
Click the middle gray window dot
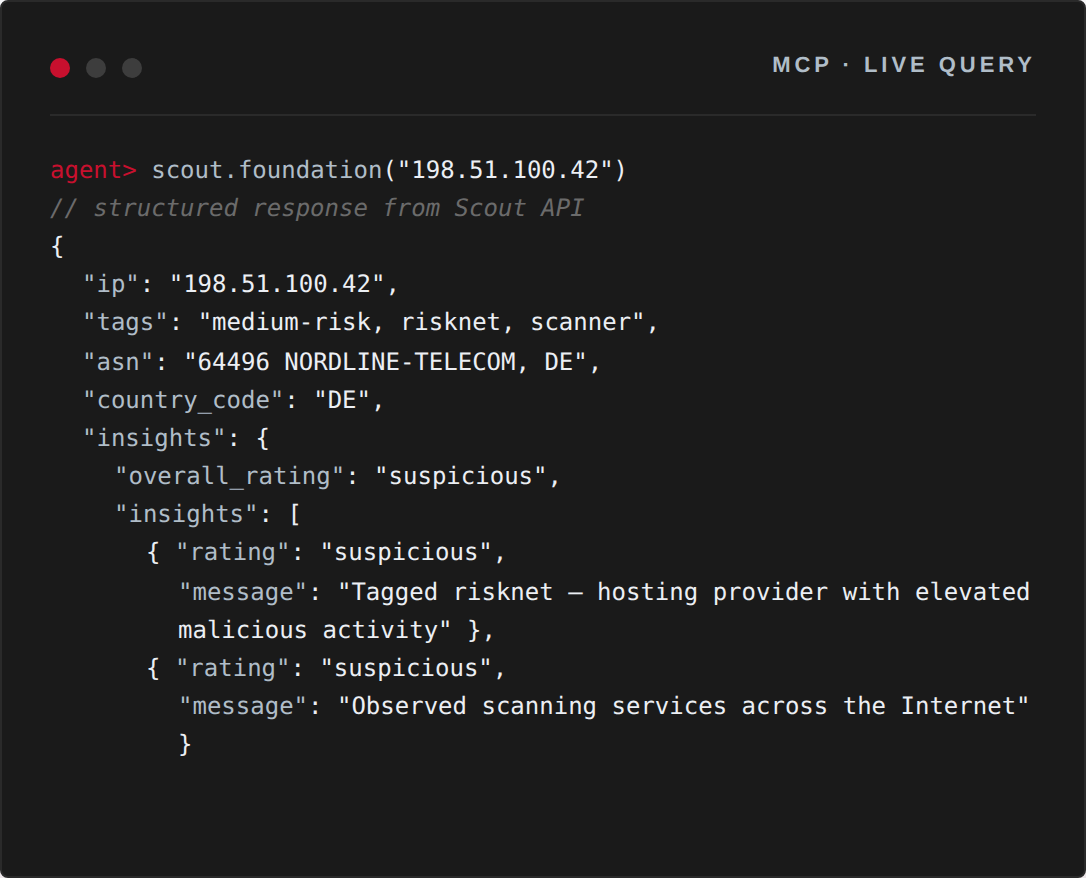(96, 68)
